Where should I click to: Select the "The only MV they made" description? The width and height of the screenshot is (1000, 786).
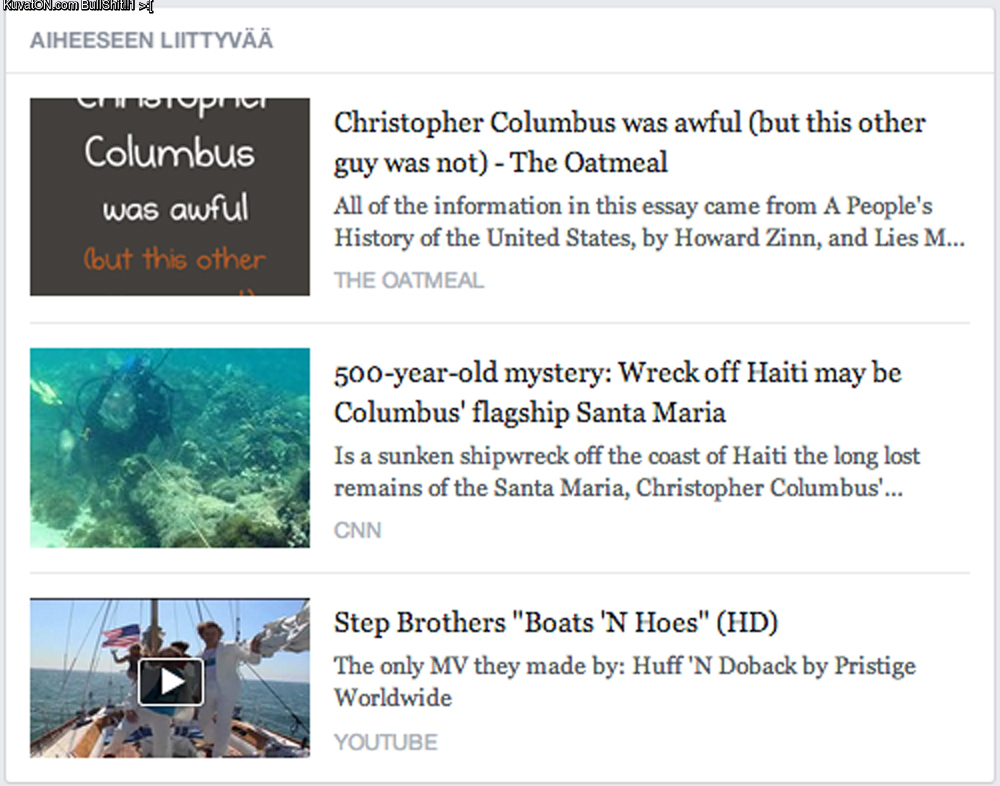pyautogui.click(x=624, y=680)
